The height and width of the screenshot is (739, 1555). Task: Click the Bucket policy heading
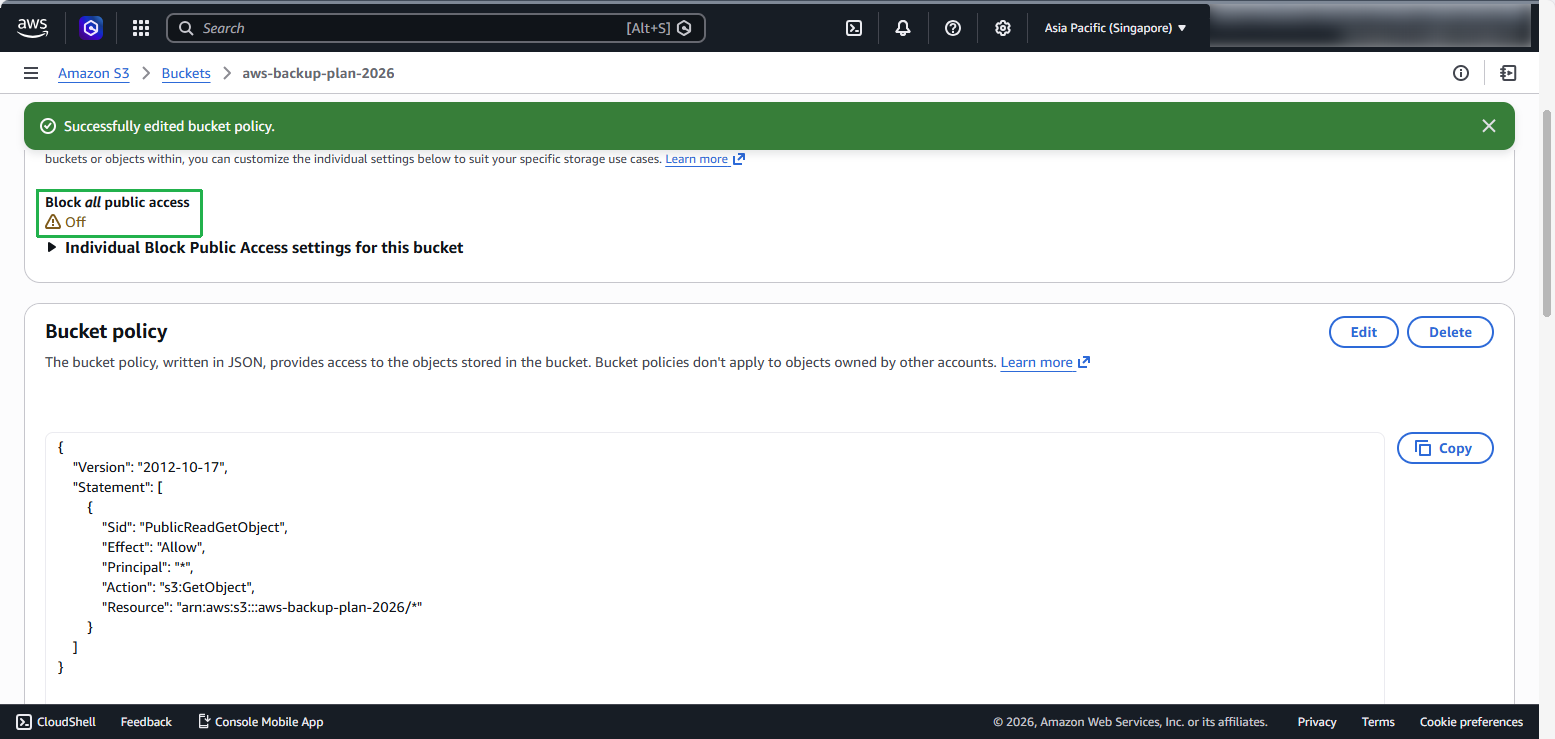coord(106,332)
